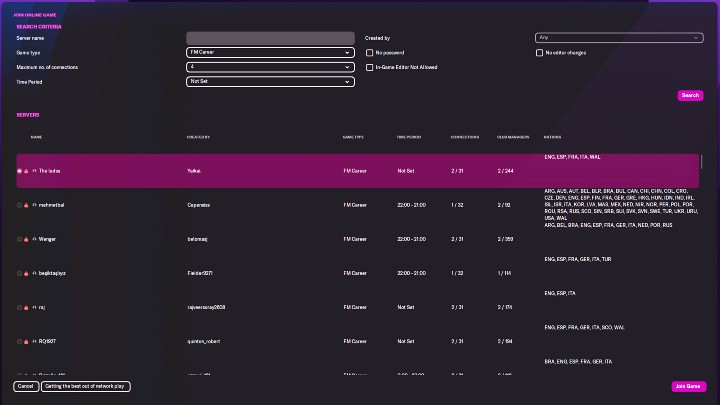Screen dimensions: 720x405
Task: Toggle In-Game Editor Not Allowed checkbox
Action: tap(370, 67)
